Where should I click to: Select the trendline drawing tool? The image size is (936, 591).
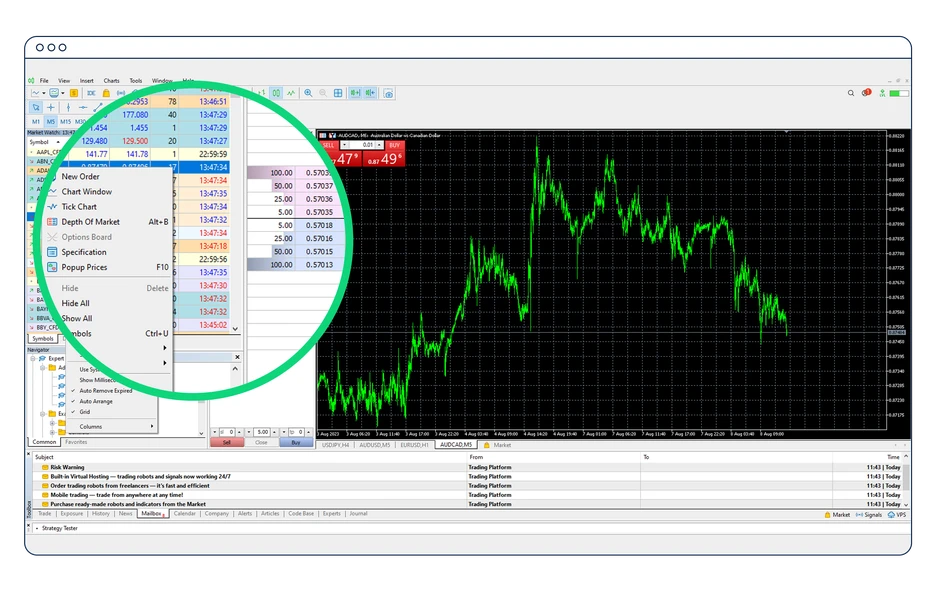click(x=97, y=107)
